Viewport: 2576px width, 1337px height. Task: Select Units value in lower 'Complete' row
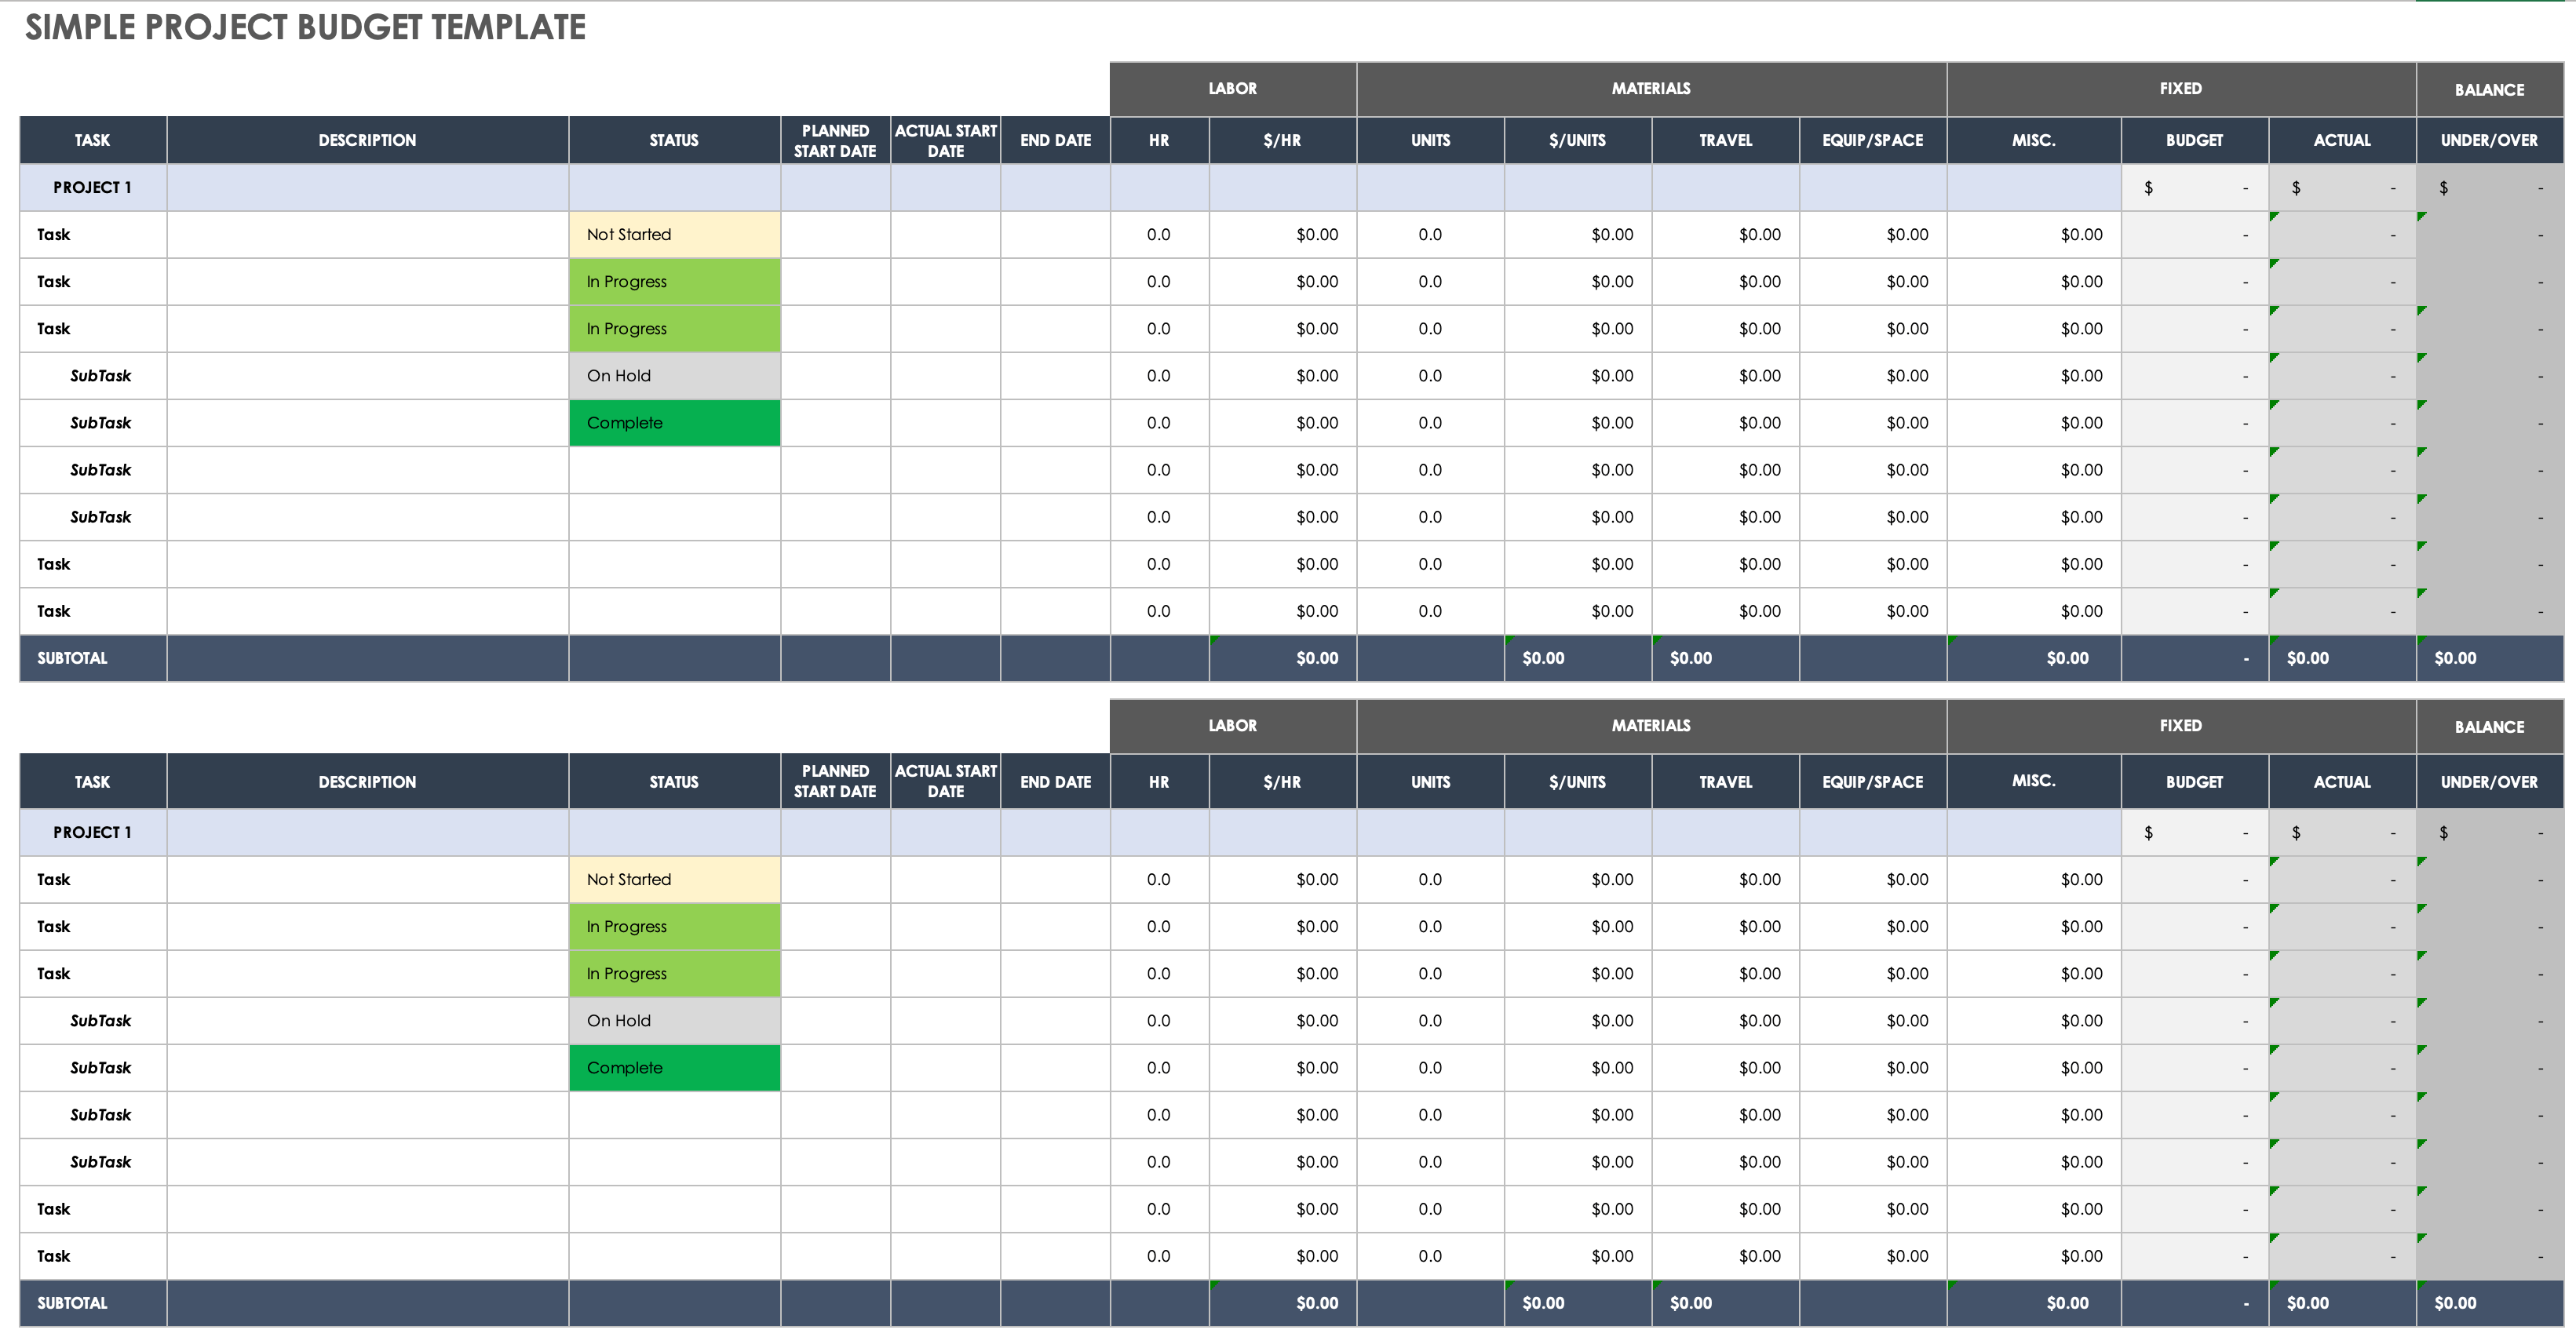tap(1431, 1068)
